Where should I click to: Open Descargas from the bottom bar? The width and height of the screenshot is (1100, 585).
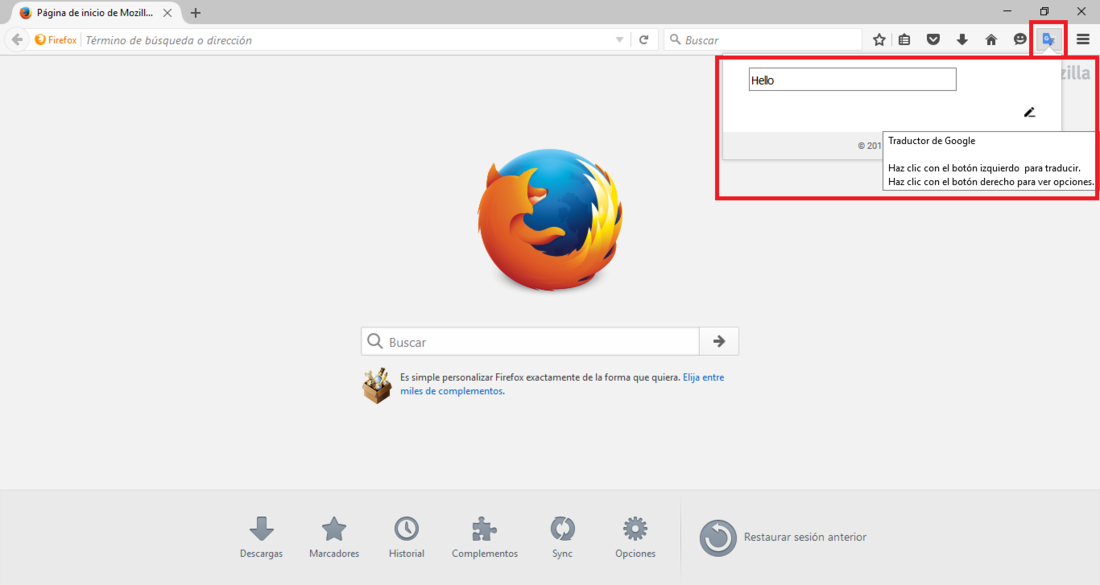click(x=261, y=537)
